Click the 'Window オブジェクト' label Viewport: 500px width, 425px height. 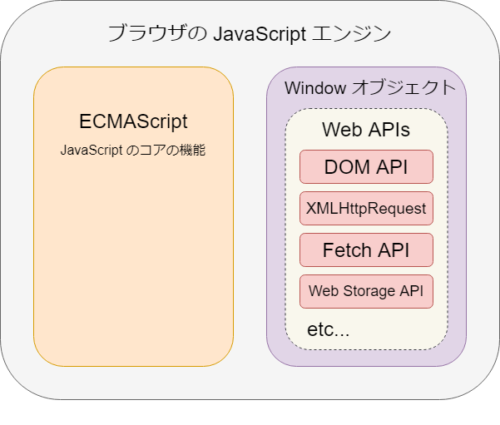(370, 88)
